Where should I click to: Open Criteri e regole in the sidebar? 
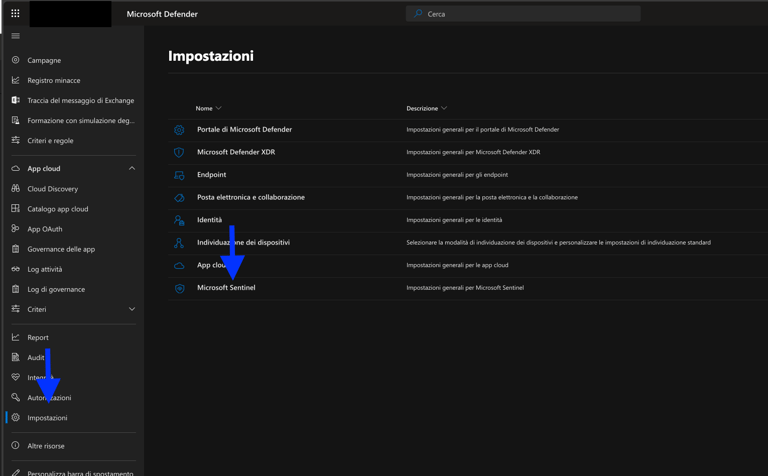point(50,141)
